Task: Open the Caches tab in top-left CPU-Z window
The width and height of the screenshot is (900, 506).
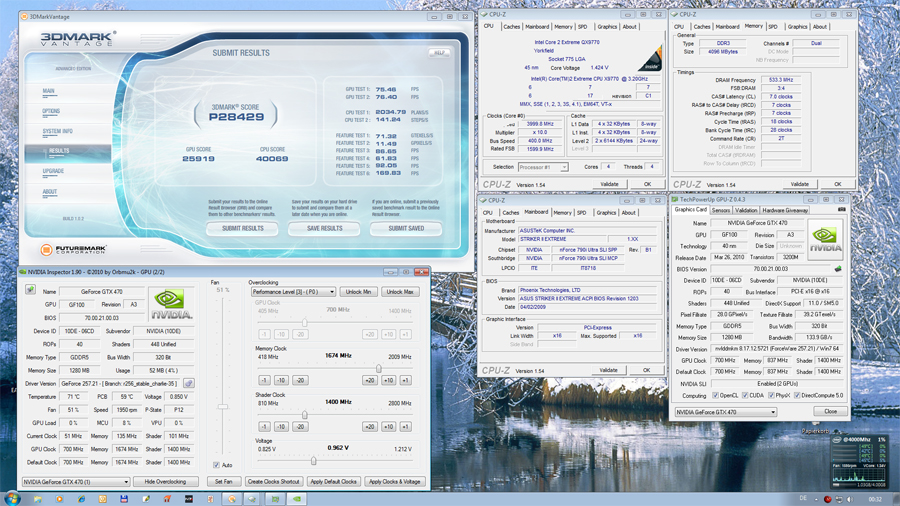Action: 511,27
